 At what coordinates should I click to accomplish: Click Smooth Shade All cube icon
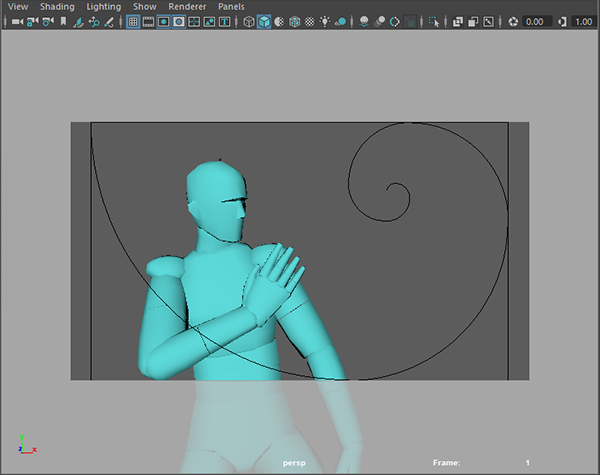point(264,21)
